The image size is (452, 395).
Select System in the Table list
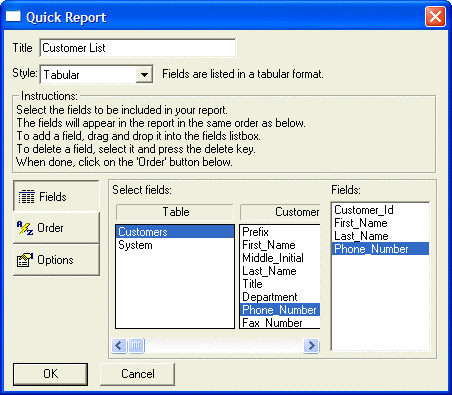tap(175, 245)
